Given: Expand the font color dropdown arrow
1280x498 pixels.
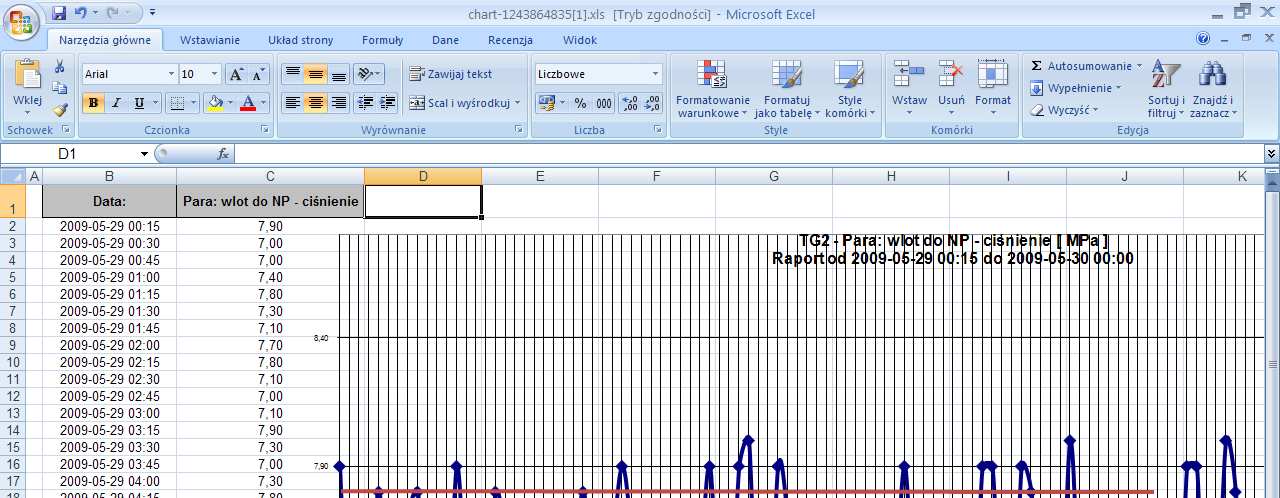Looking at the screenshot, I should [x=264, y=103].
